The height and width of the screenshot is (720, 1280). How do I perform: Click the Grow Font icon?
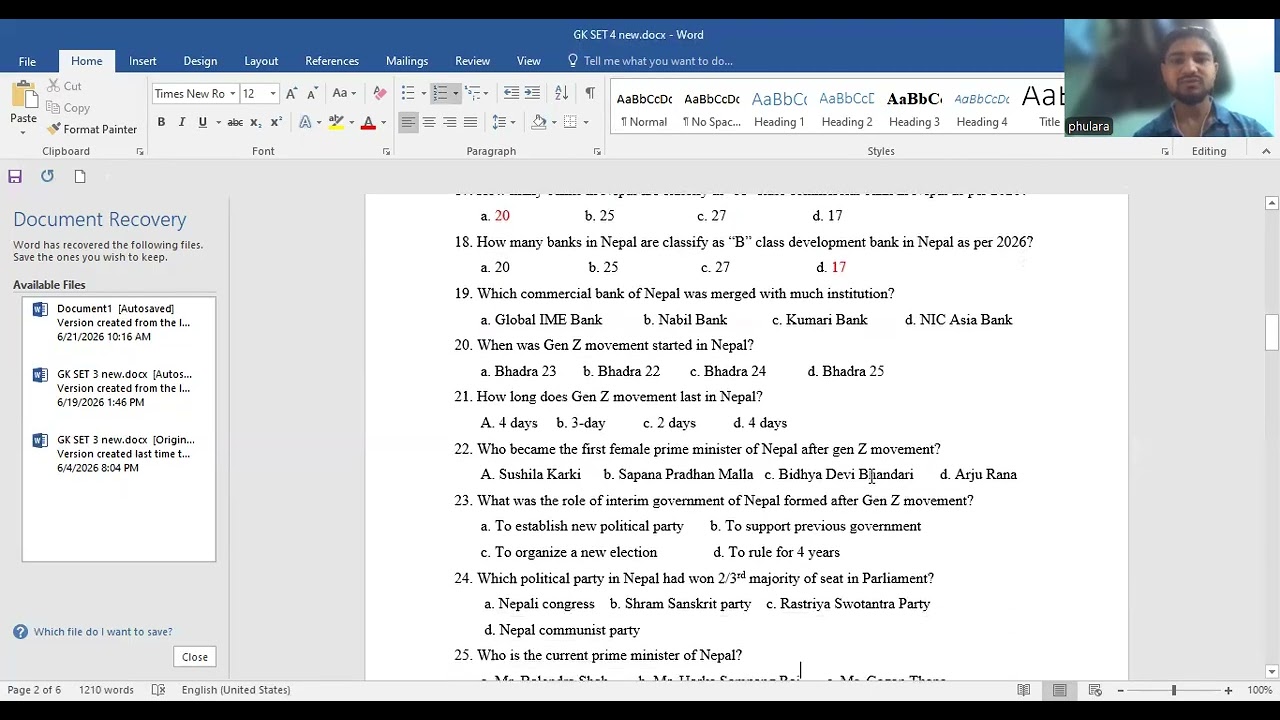tap(291, 93)
